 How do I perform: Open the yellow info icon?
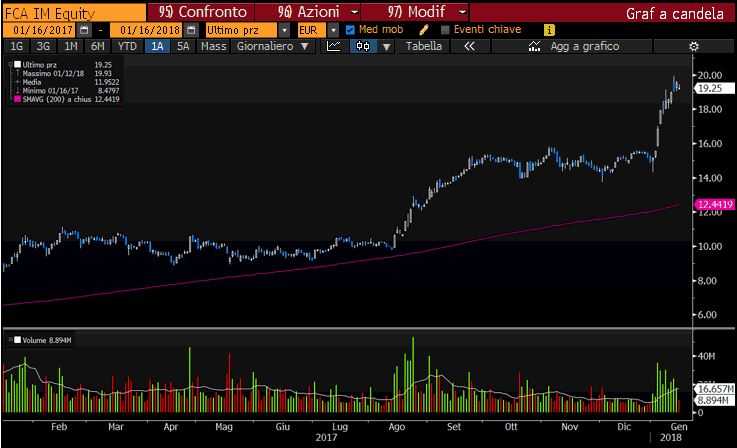pyautogui.click(x=549, y=30)
